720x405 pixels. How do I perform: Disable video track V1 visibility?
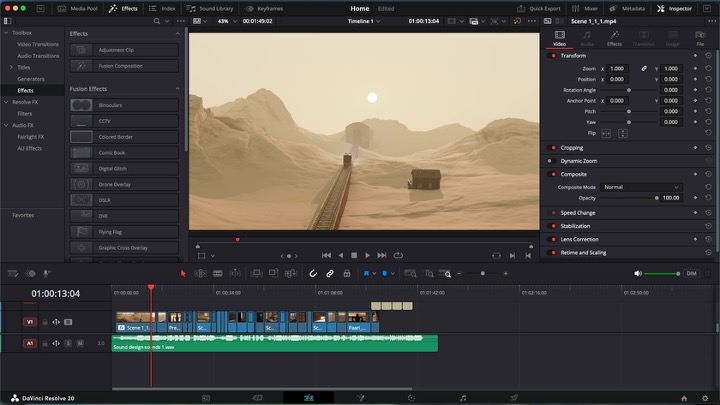coord(68,322)
